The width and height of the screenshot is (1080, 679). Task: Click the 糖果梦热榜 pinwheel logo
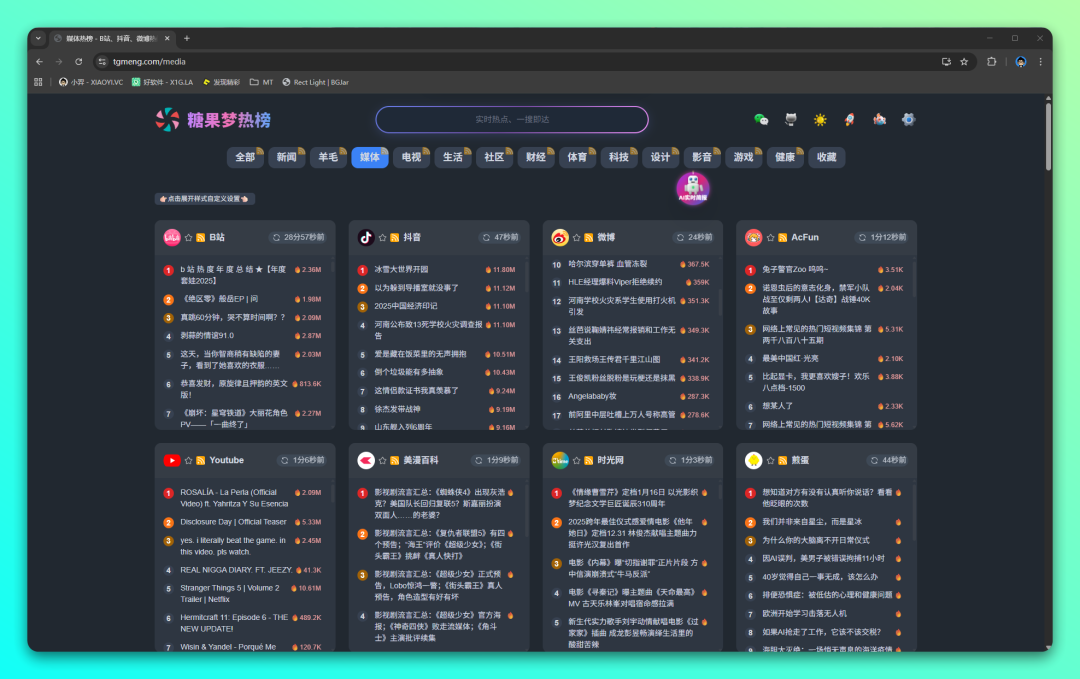167,120
